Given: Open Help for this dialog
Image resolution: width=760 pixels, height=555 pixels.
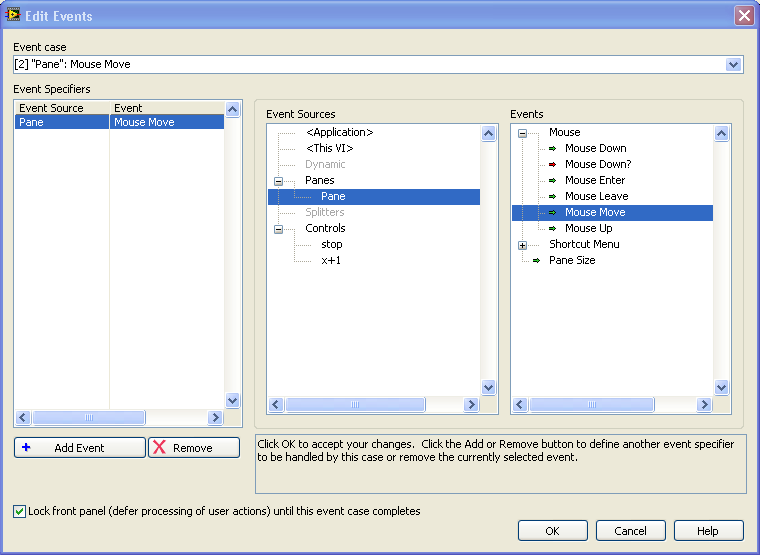Looking at the screenshot, I should click(x=709, y=531).
